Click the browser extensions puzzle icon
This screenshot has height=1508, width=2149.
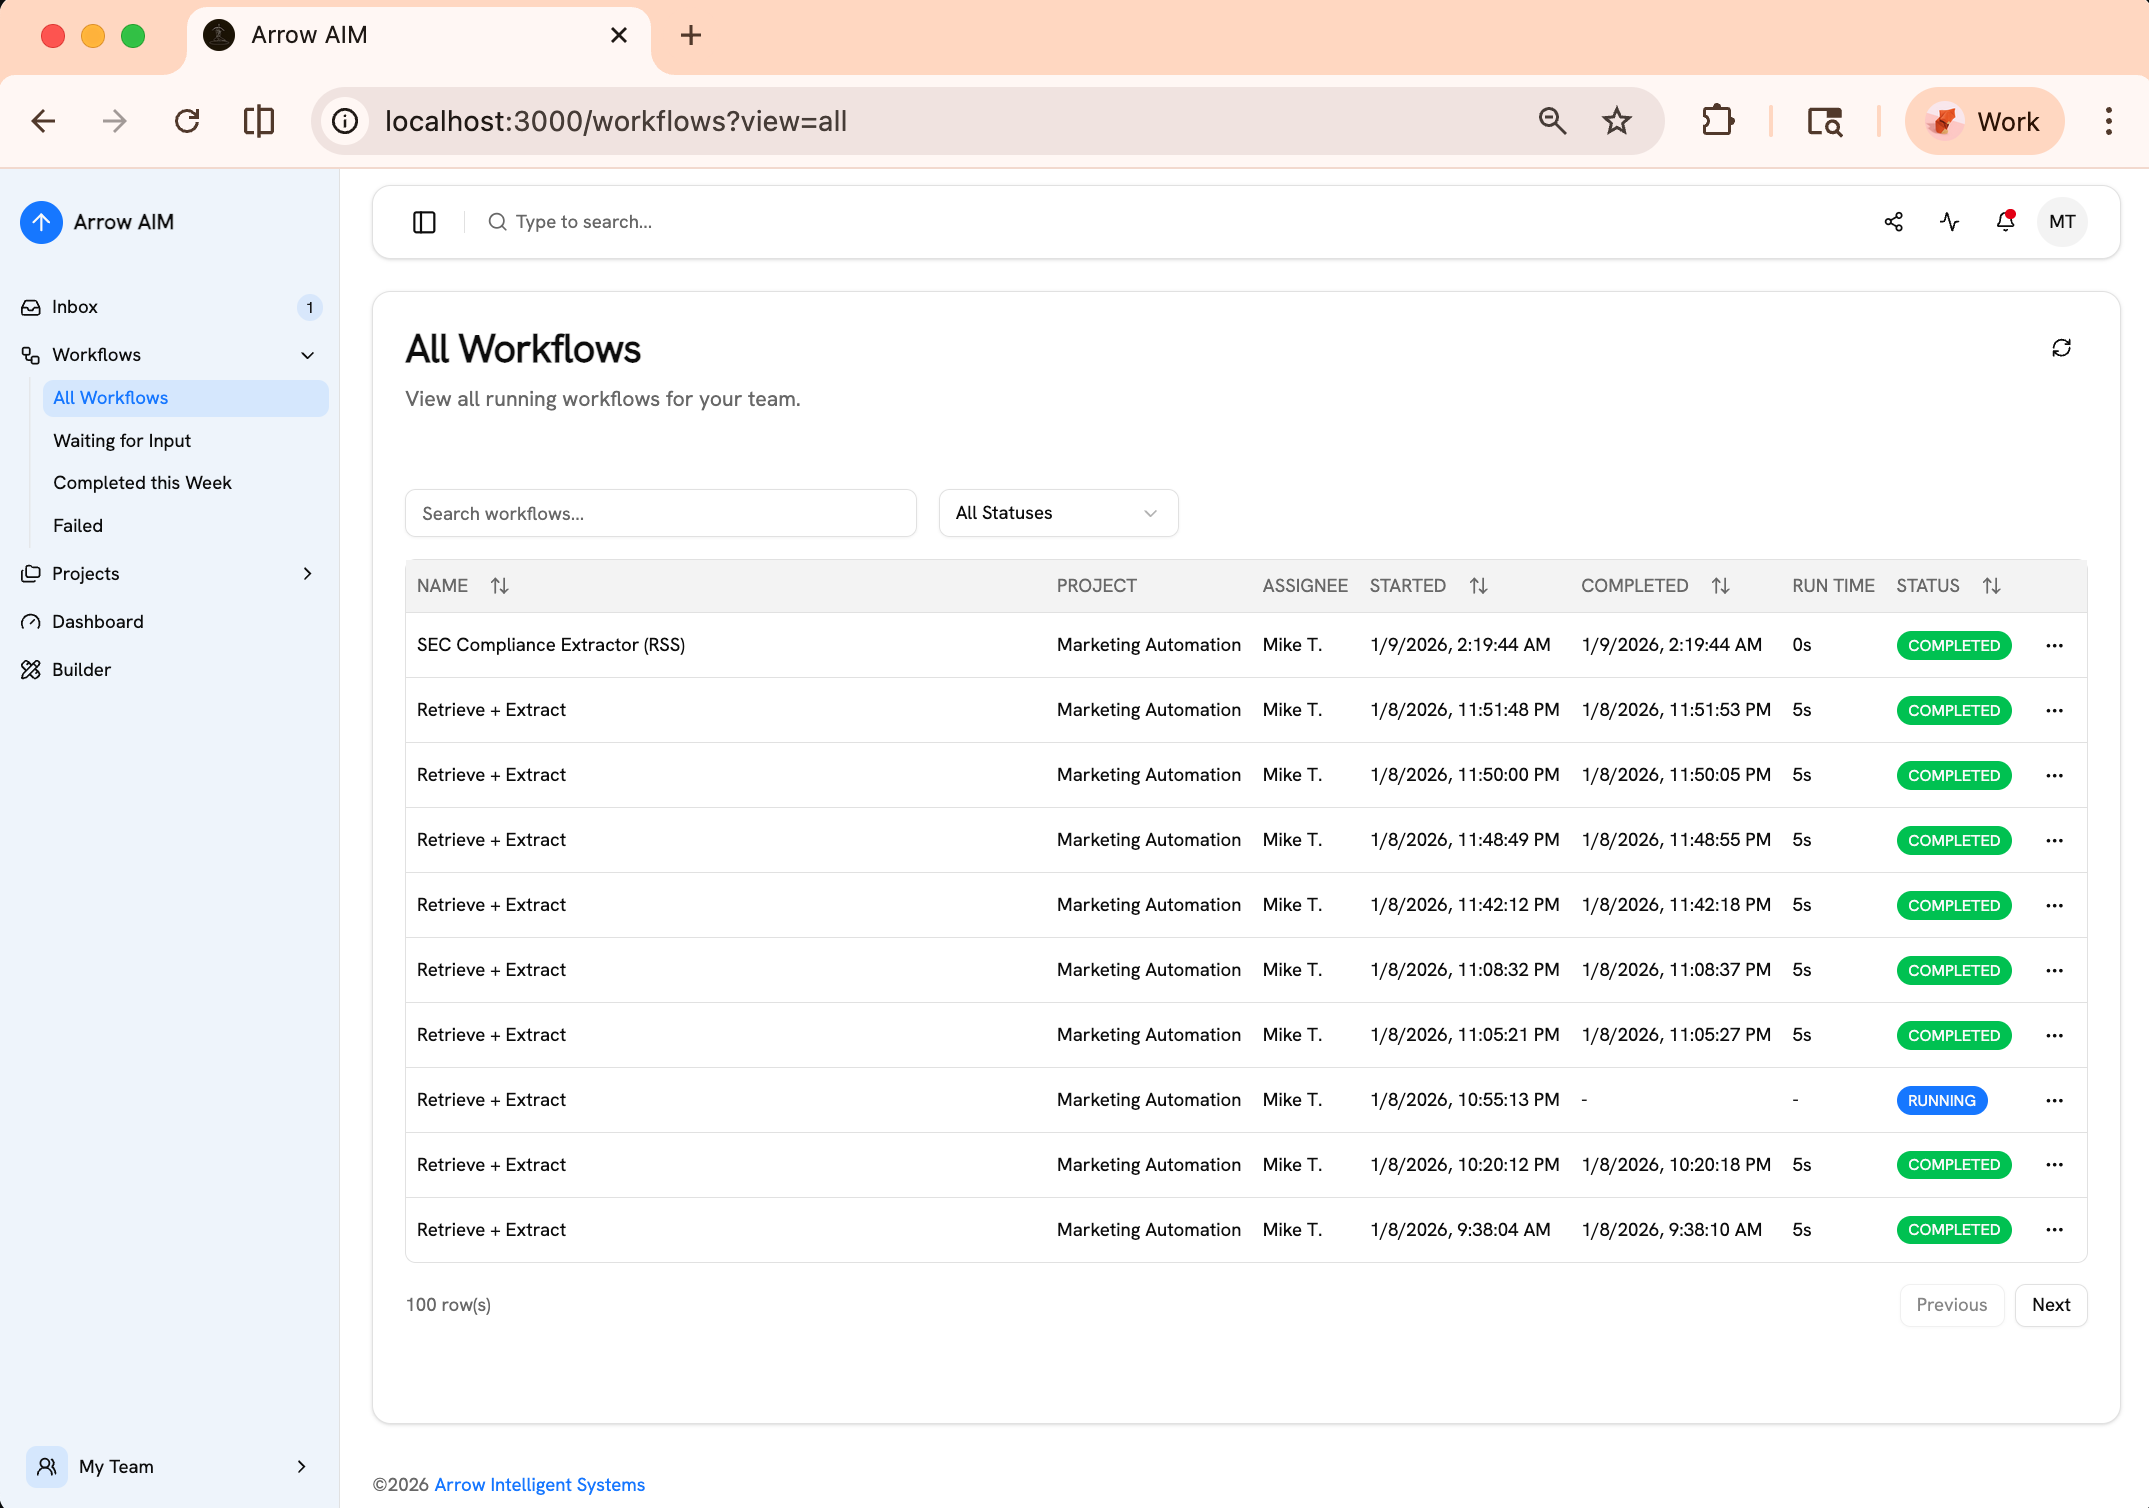click(1717, 121)
